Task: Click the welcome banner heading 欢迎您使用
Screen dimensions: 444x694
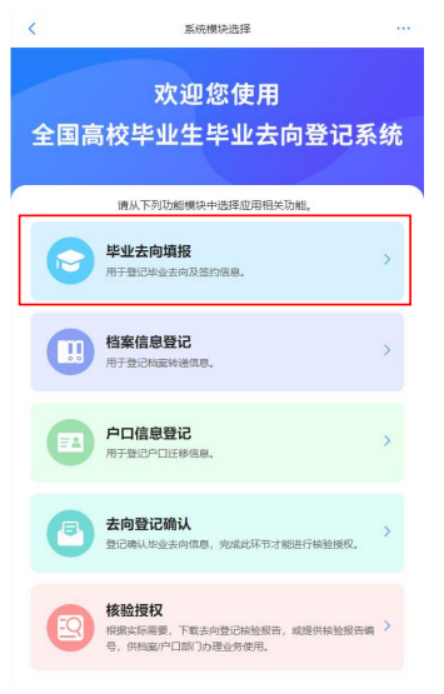Action: click(217, 94)
